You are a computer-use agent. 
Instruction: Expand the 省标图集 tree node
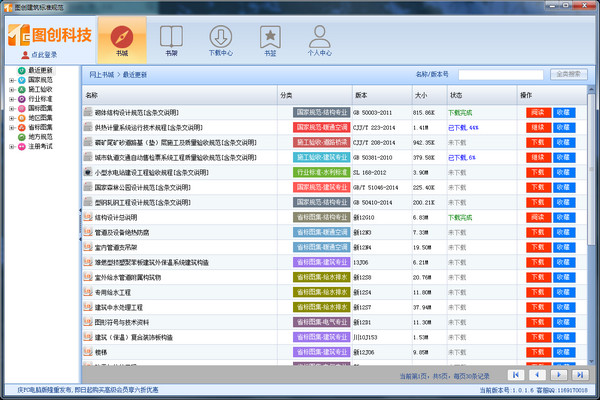[x=10, y=127]
